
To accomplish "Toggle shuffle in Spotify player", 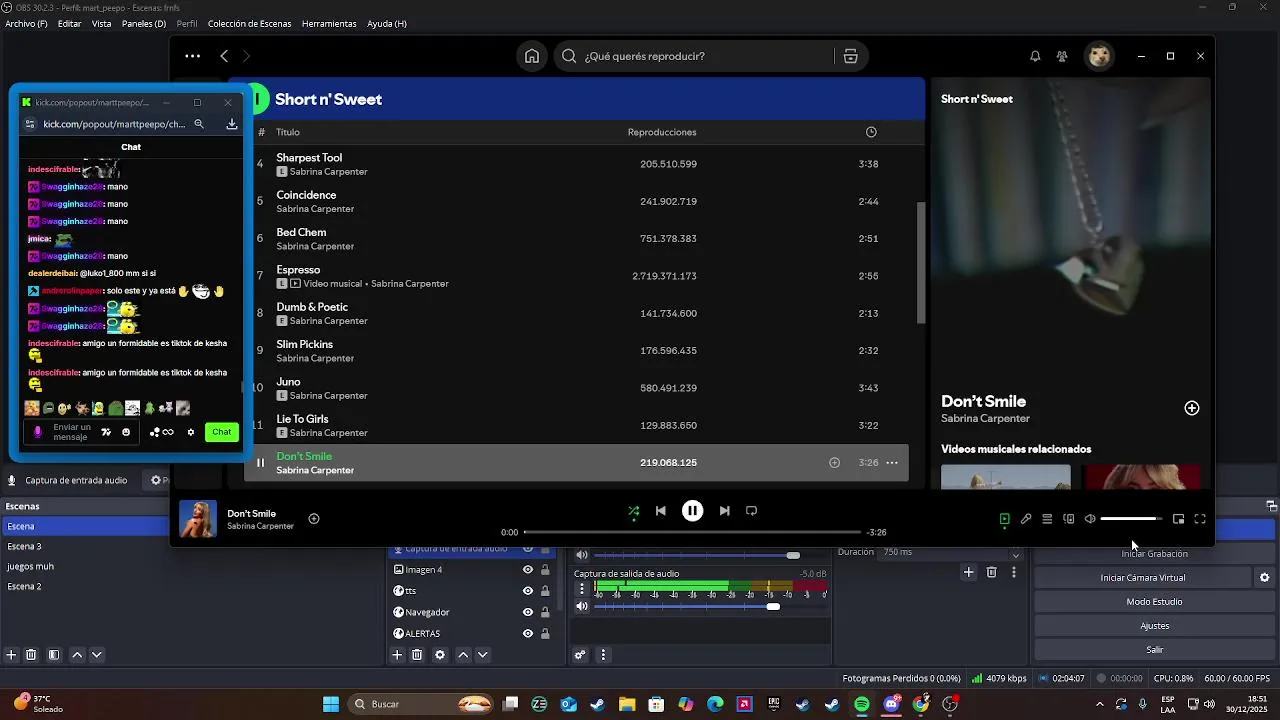I will (633, 511).
